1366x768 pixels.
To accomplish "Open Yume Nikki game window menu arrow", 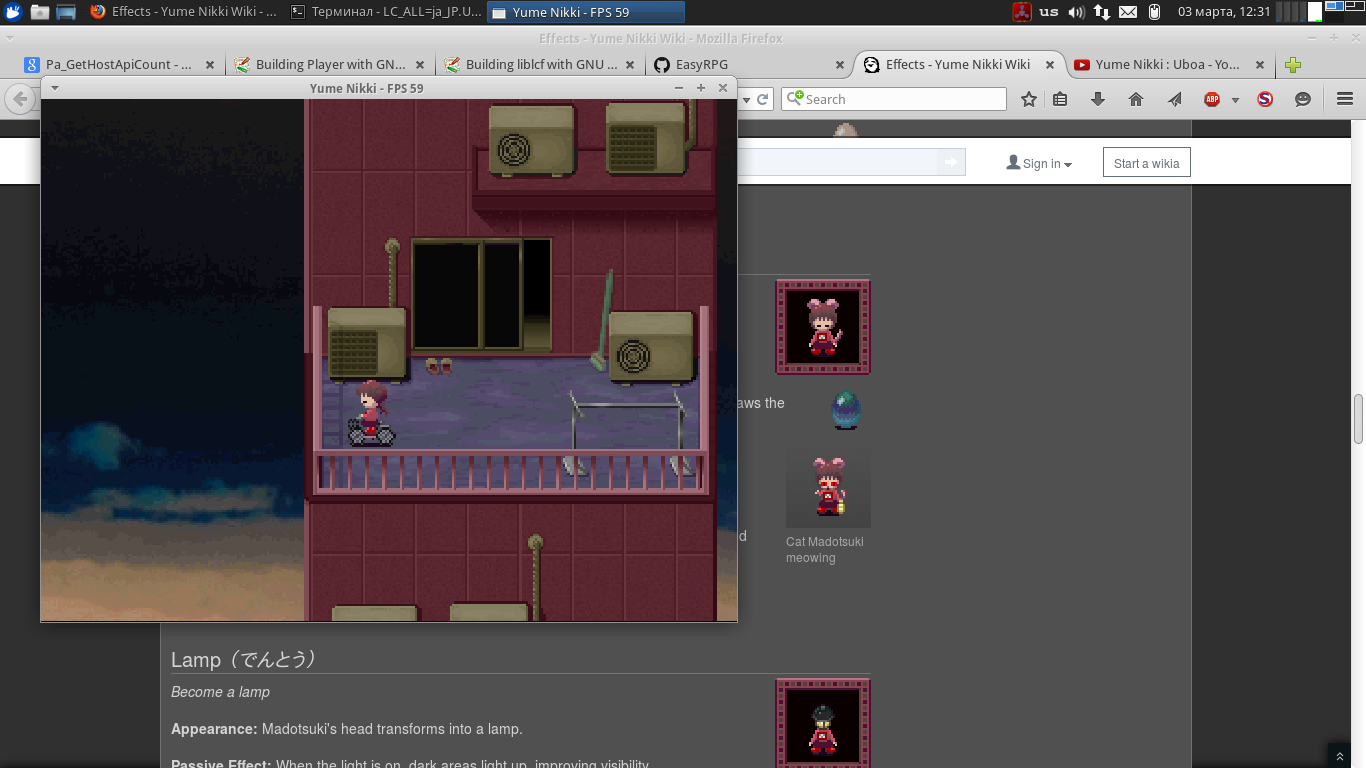I will pos(55,88).
